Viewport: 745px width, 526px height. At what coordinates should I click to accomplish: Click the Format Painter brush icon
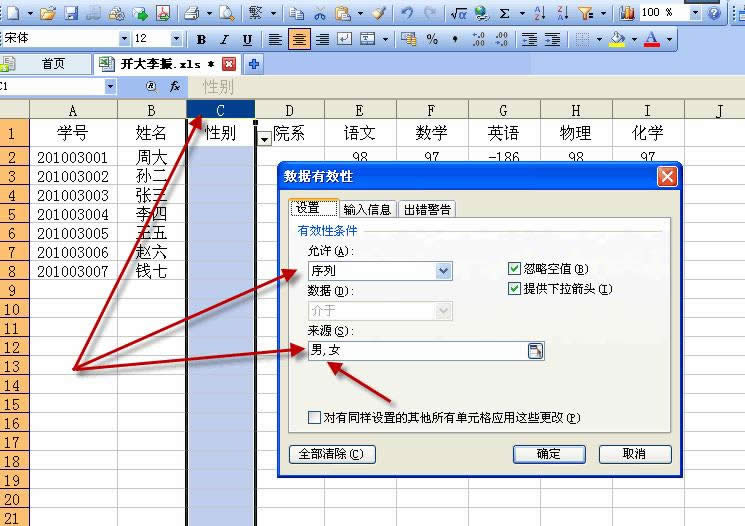[379, 13]
